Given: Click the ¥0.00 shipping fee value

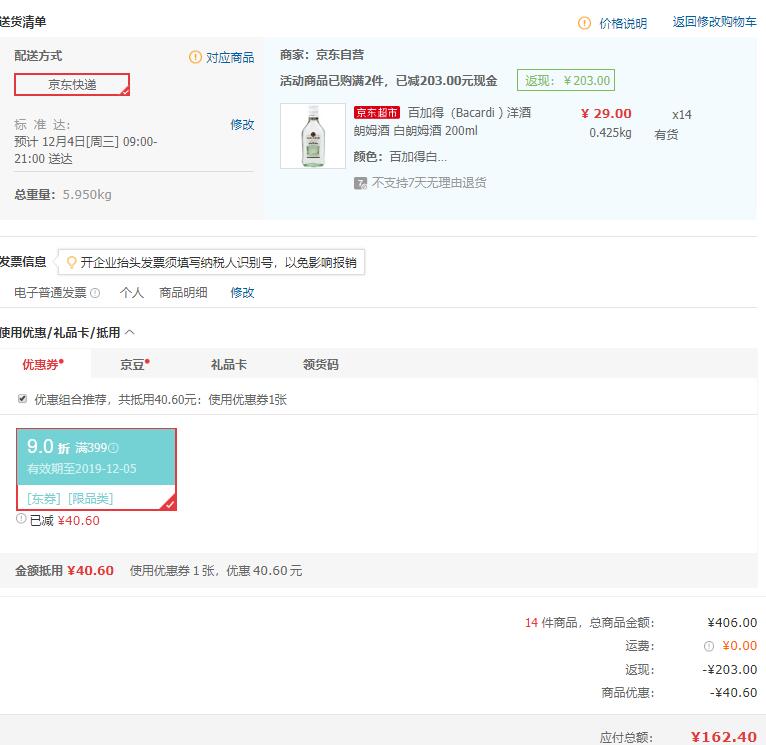Looking at the screenshot, I should tap(740, 646).
